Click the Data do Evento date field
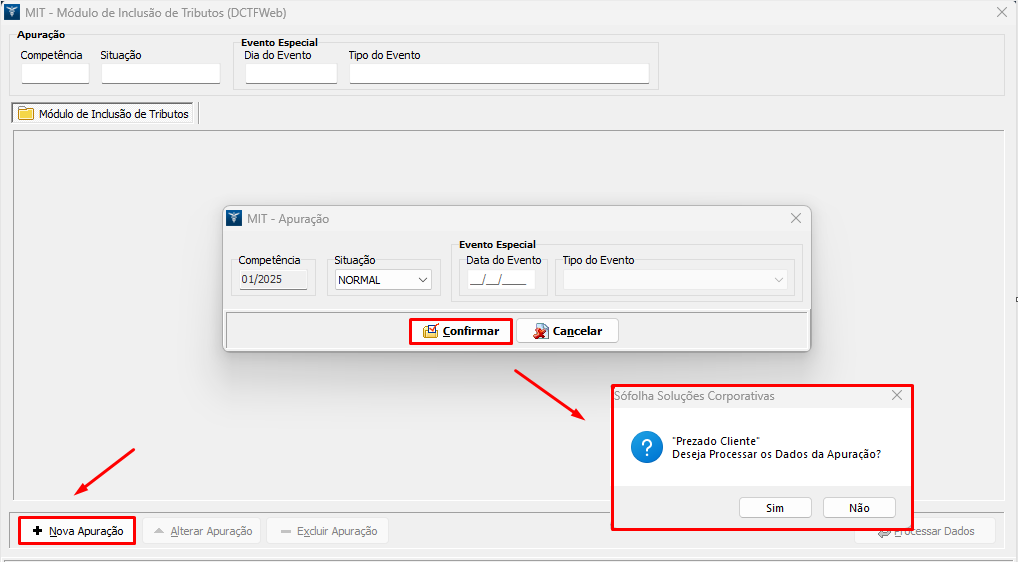The image size is (1018, 562). pos(500,280)
